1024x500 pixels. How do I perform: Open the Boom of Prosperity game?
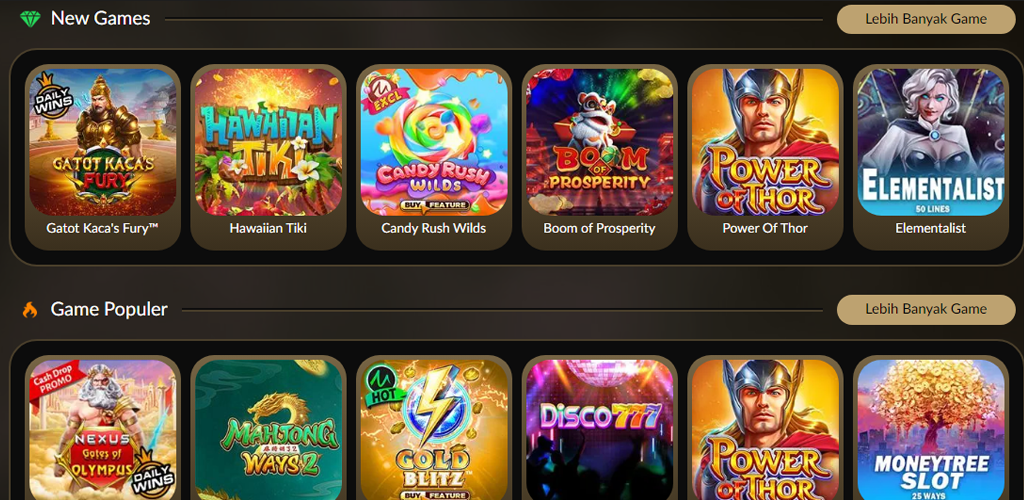(600, 142)
